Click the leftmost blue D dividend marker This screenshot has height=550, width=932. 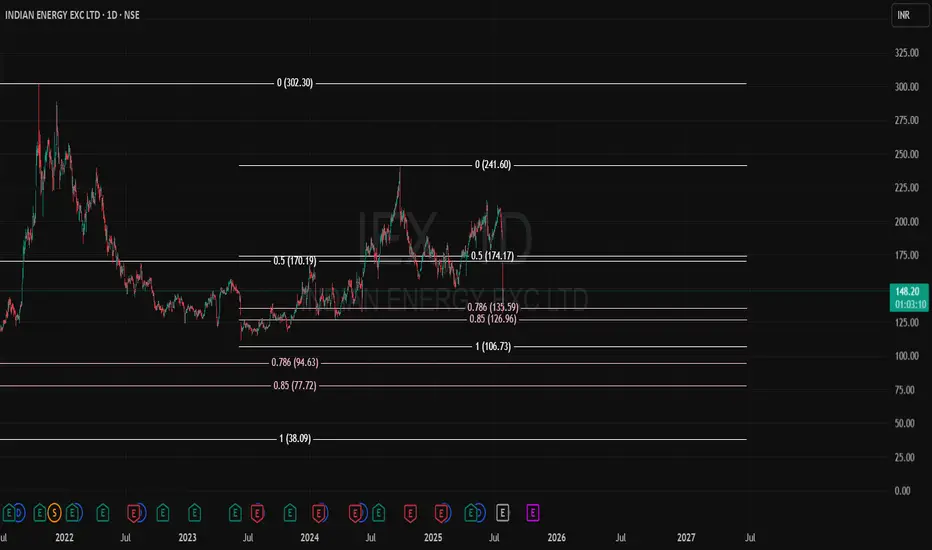(19, 513)
